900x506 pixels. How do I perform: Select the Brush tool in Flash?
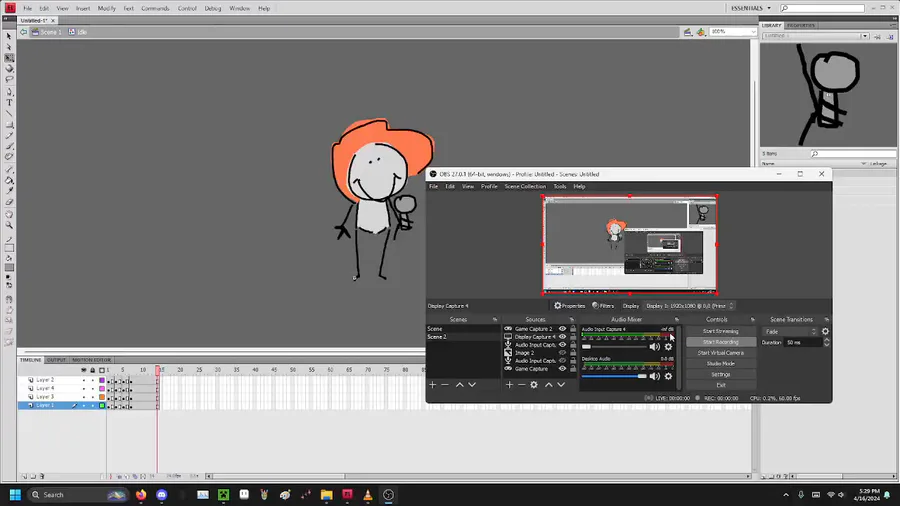tap(9, 146)
